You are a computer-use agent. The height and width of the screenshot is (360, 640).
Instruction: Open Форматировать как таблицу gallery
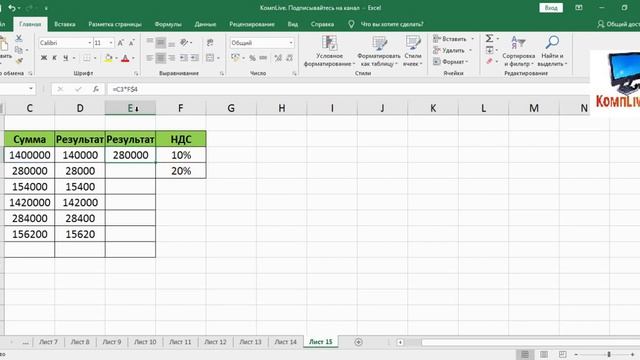[379, 51]
